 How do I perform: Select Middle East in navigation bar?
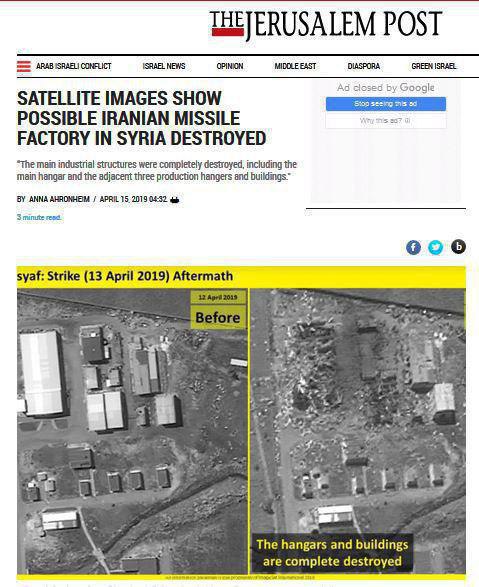295,66
